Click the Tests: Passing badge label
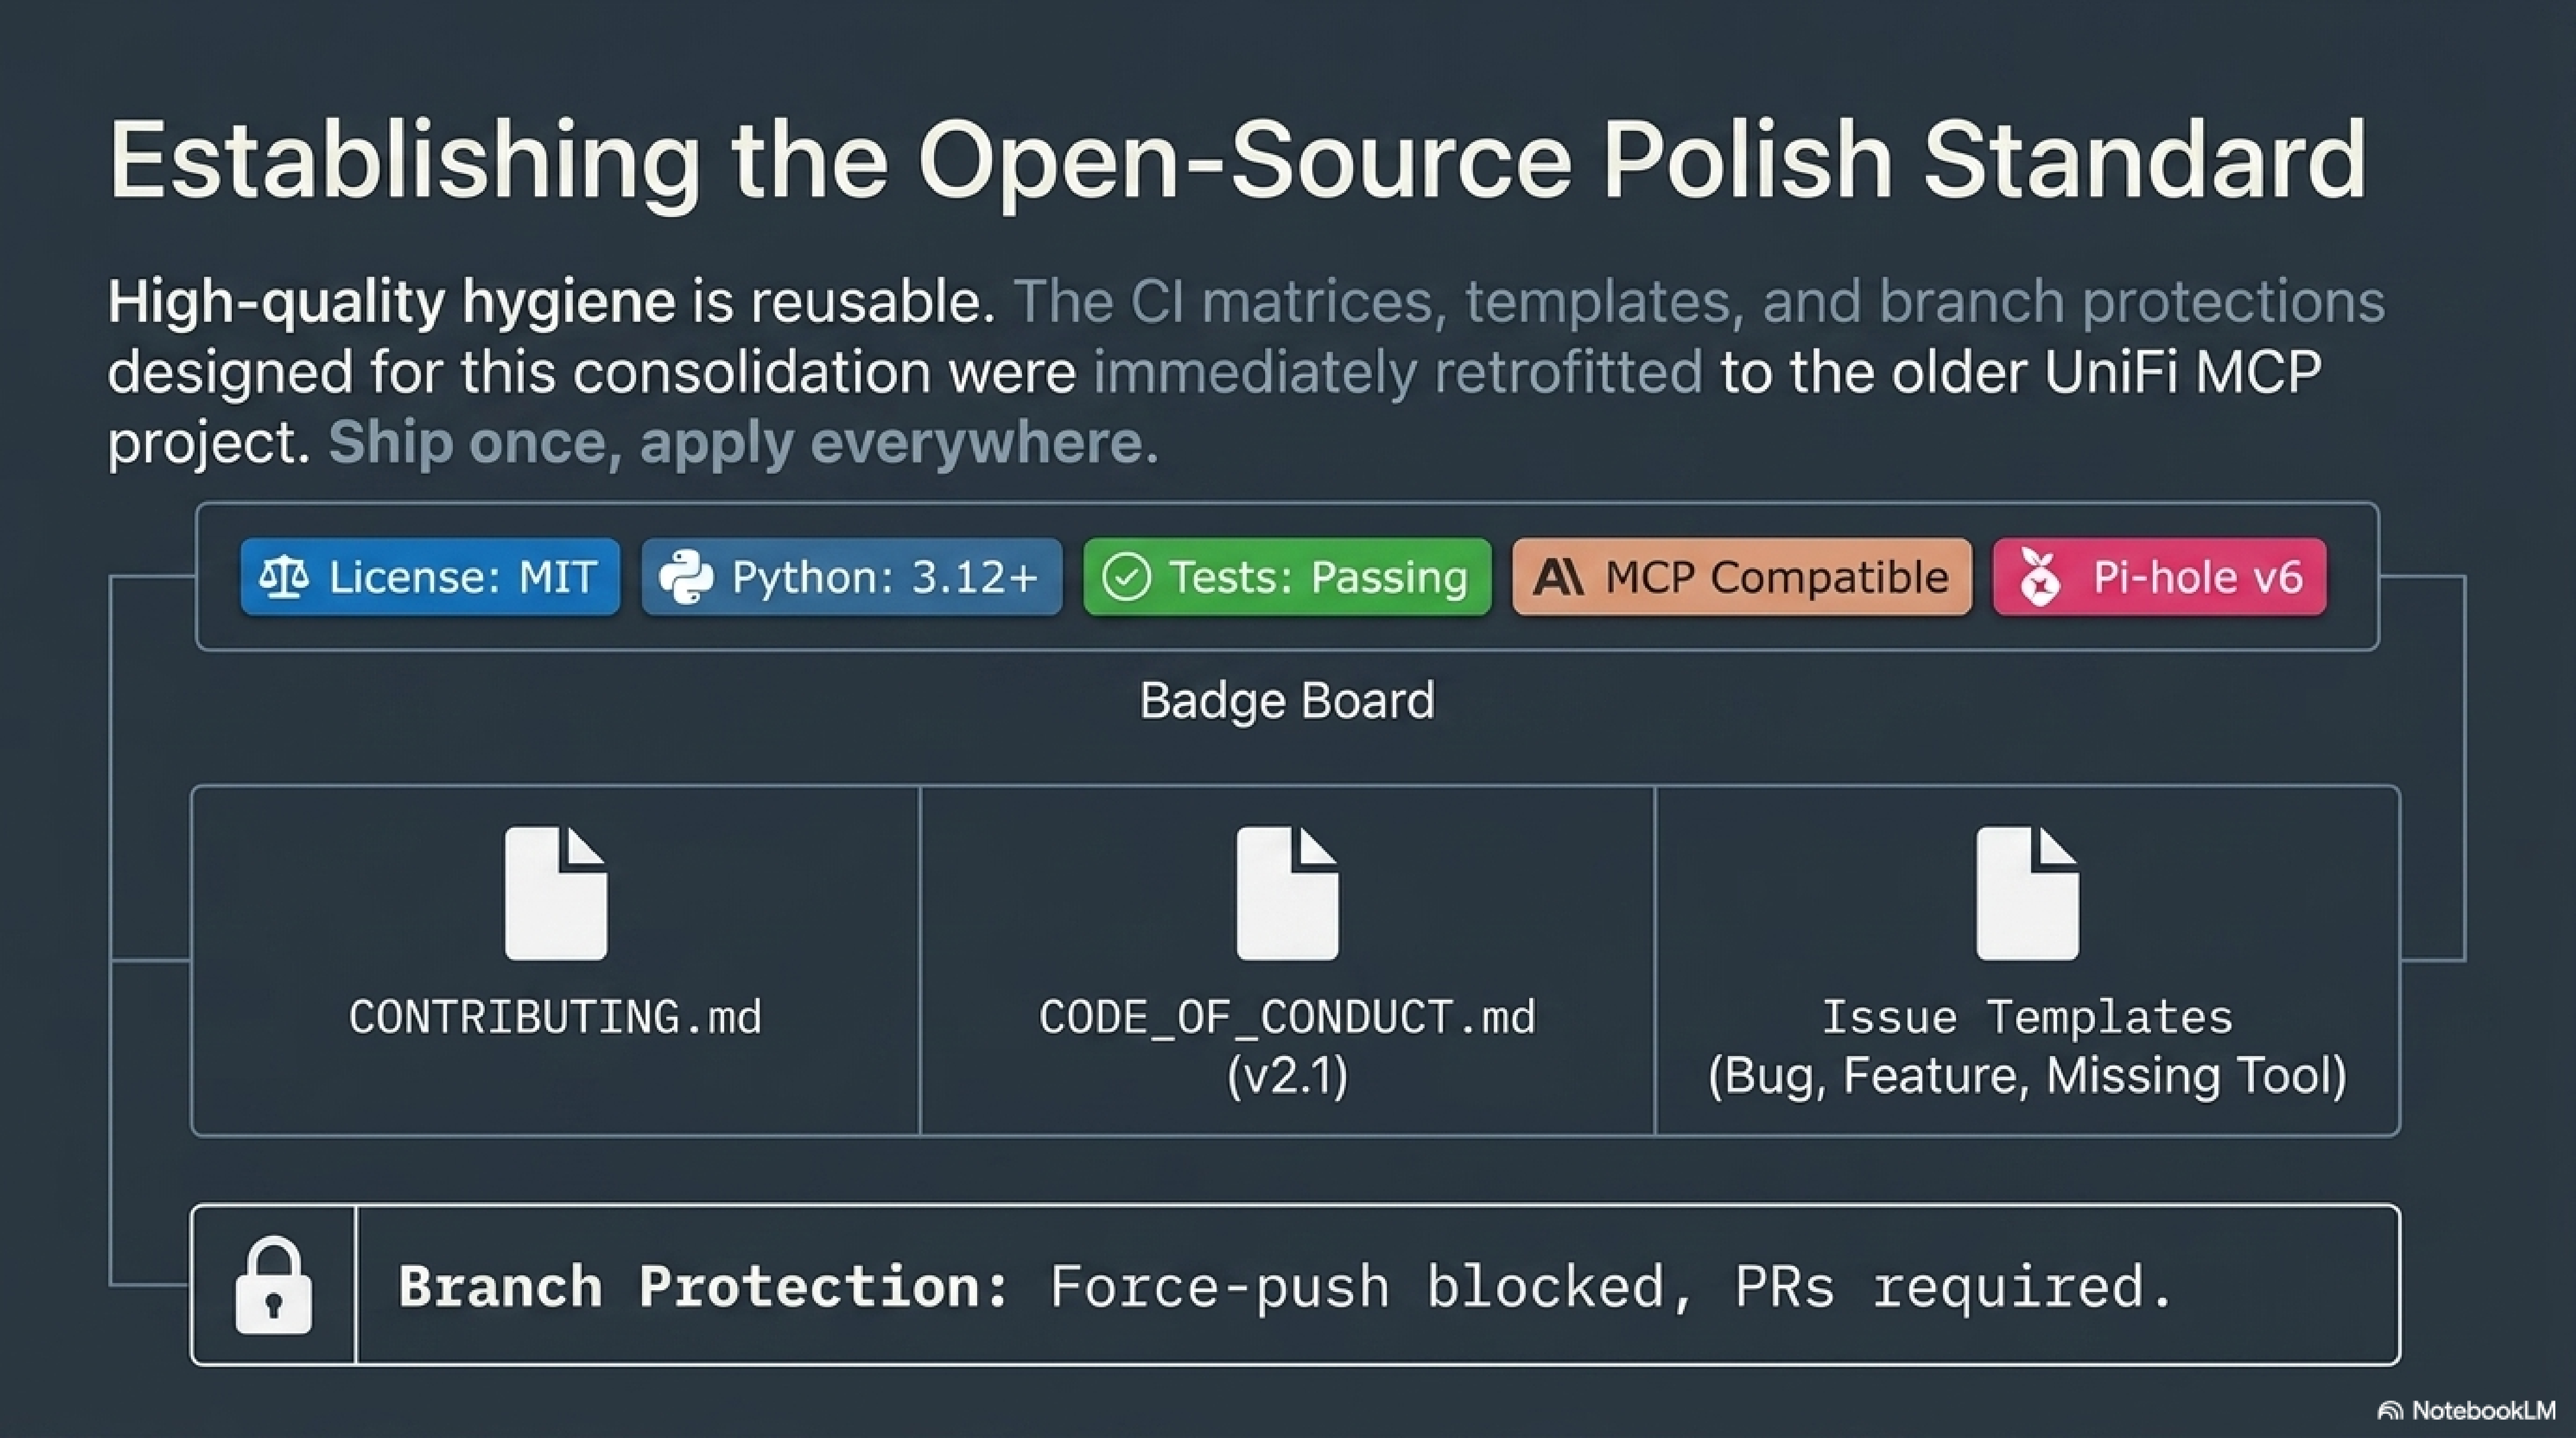 click(1318, 577)
